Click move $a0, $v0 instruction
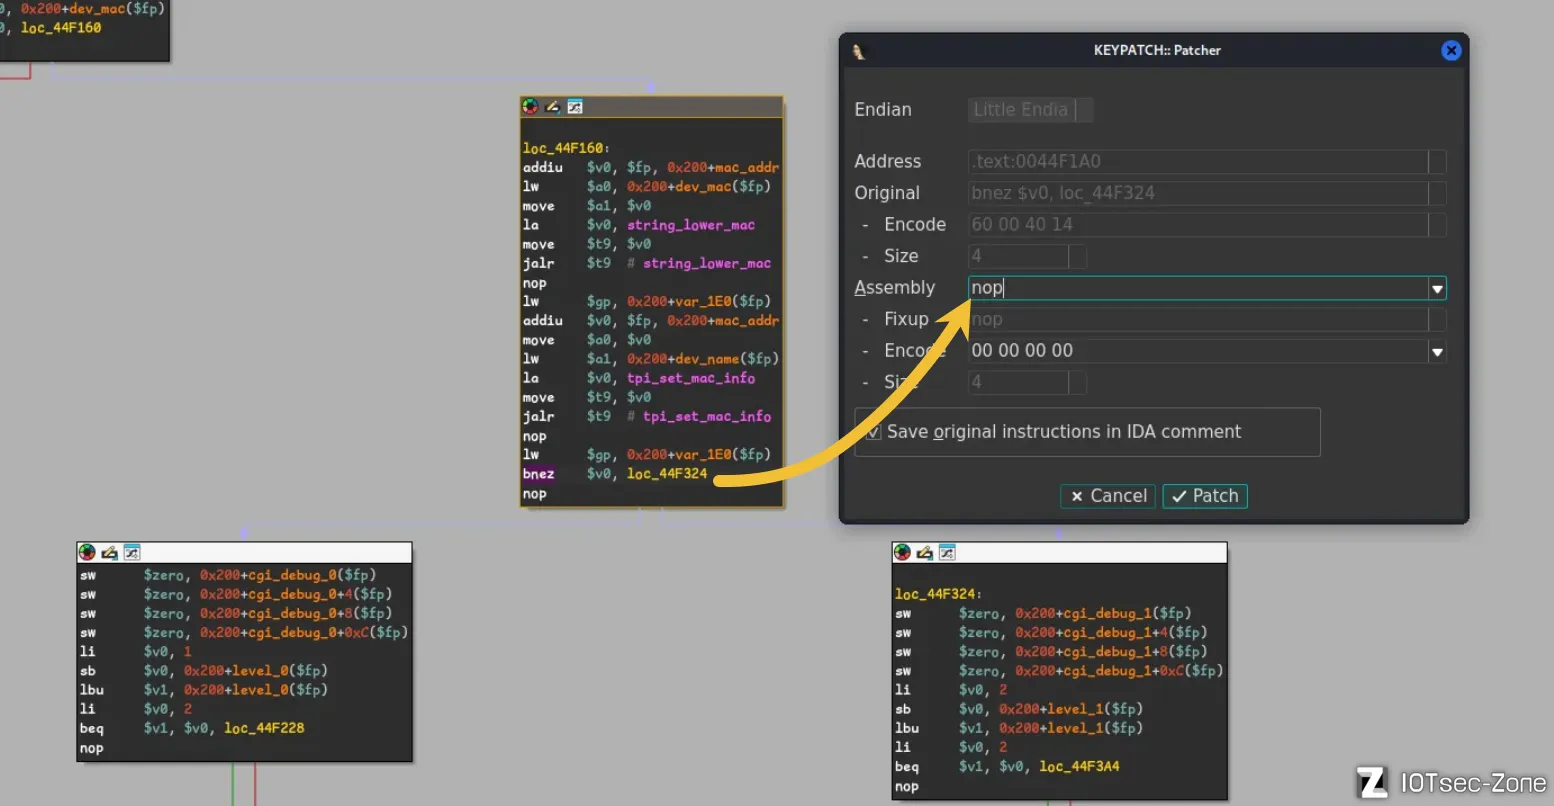This screenshot has width=1554, height=806. pos(587,340)
